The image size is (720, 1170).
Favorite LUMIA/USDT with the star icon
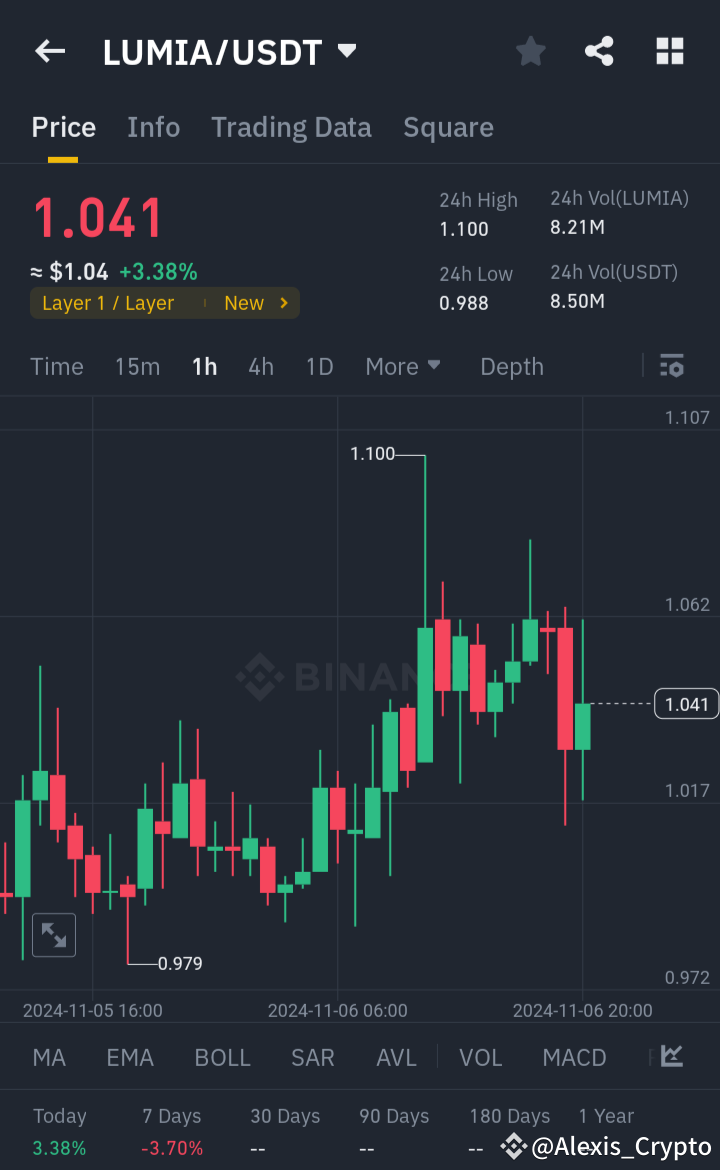530,51
